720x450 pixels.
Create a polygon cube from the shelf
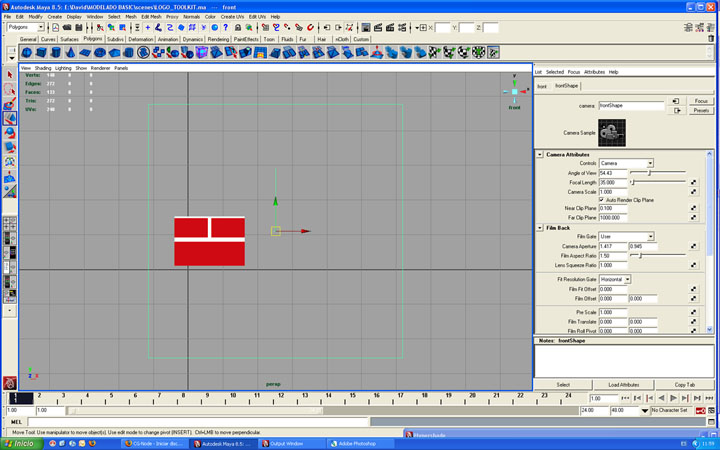(41, 52)
